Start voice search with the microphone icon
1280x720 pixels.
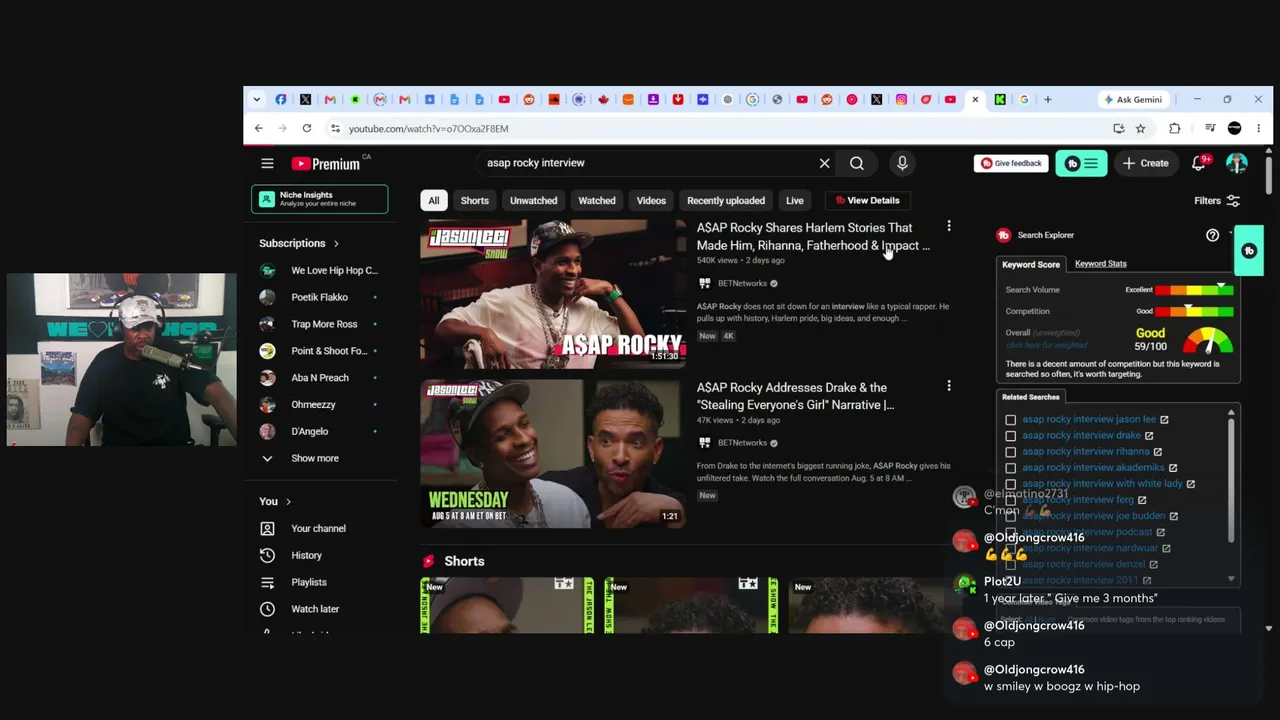(902, 163)
